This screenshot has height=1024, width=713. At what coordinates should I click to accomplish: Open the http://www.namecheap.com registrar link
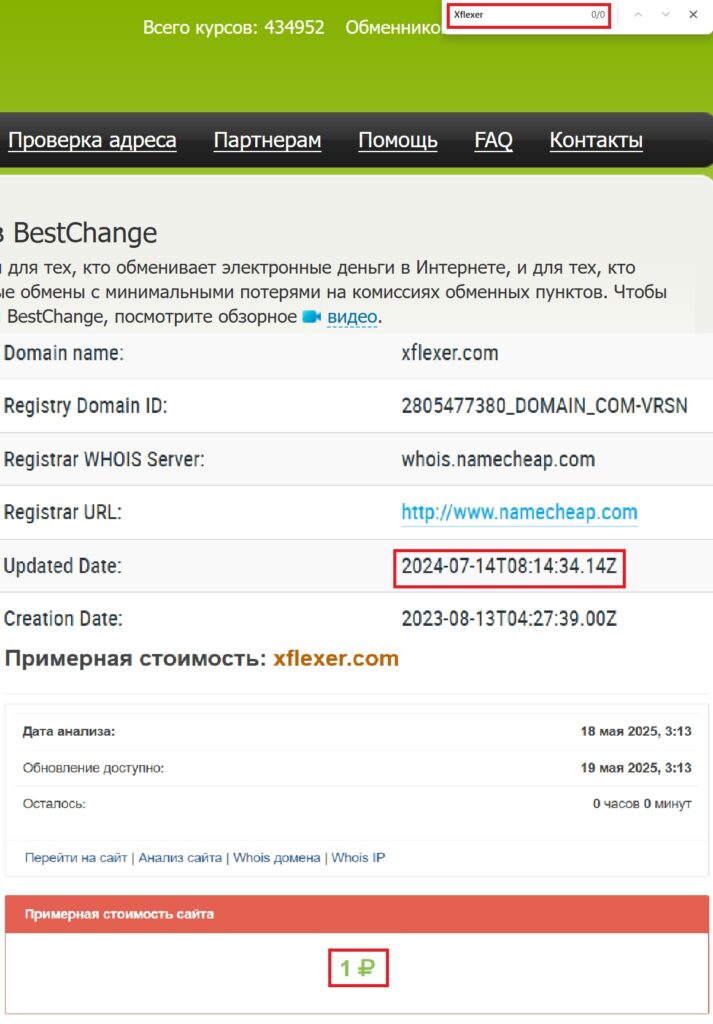[x=519, y=512]
